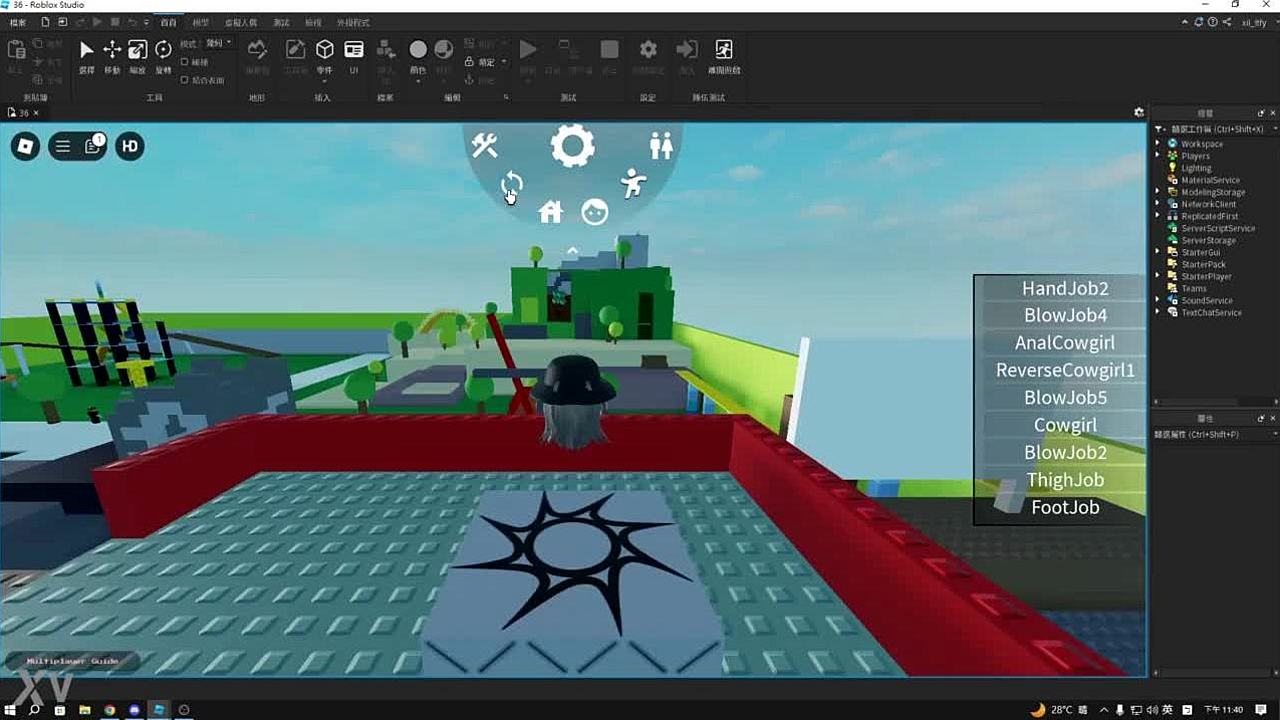Select ServerStorage in Explorer
The height and width of the screenshot is (720, 1280).
click(1208, 240)
